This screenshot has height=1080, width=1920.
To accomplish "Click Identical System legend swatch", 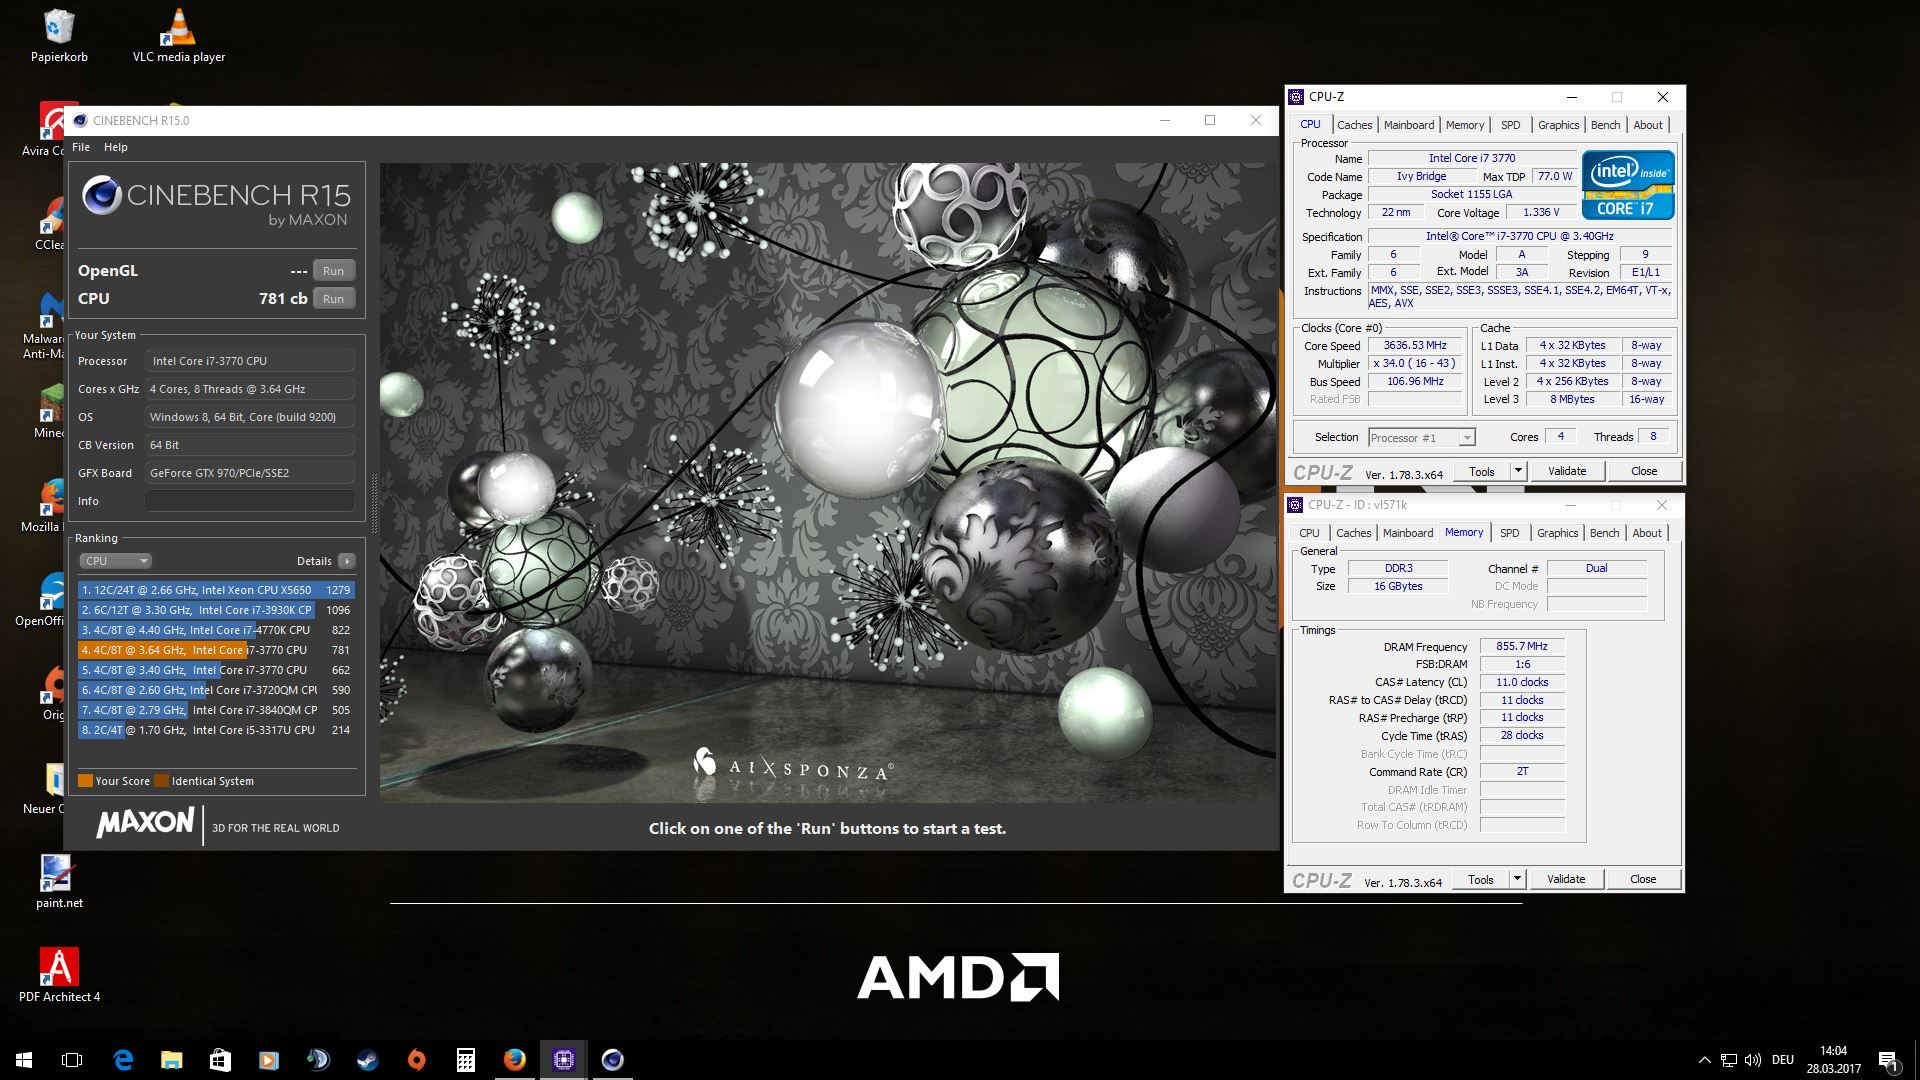I will [x=161, y=781].
